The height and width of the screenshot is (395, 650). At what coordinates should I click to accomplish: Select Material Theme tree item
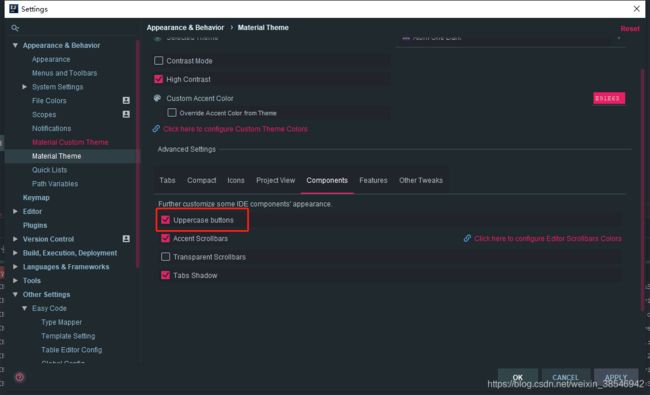(x=56, y=156)
